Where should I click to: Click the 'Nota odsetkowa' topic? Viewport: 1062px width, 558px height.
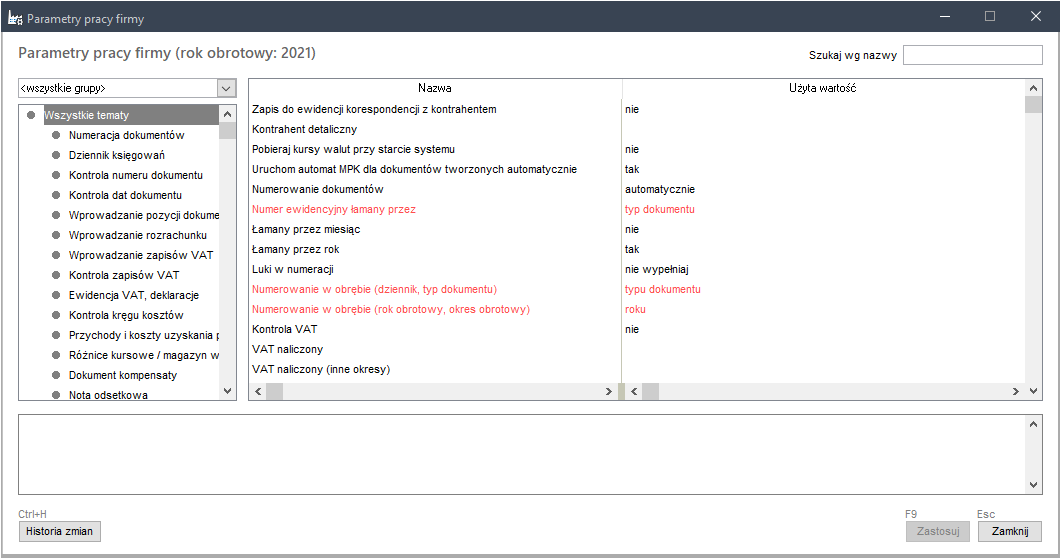pos(108,395)
